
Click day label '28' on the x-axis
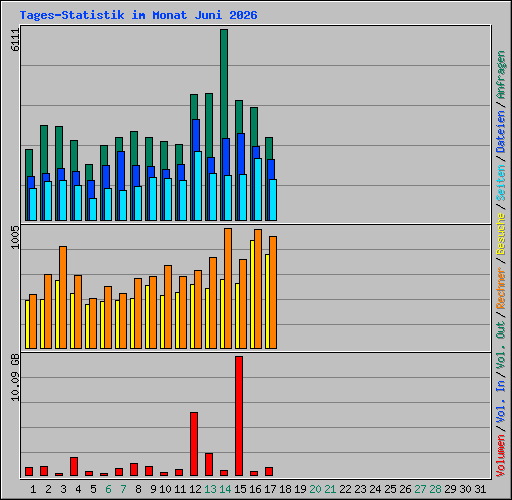[x=435, y=489]
